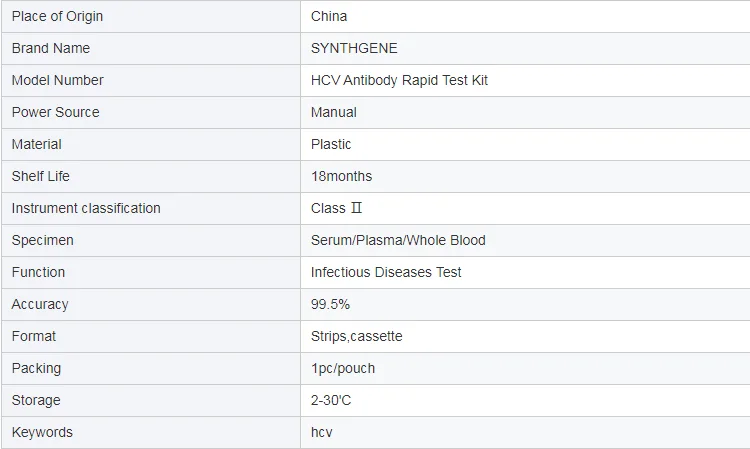Image resolution: width=750 pixels, height=449 pixels.
Task: Click the Model Number label
Action: click(58, 80)
